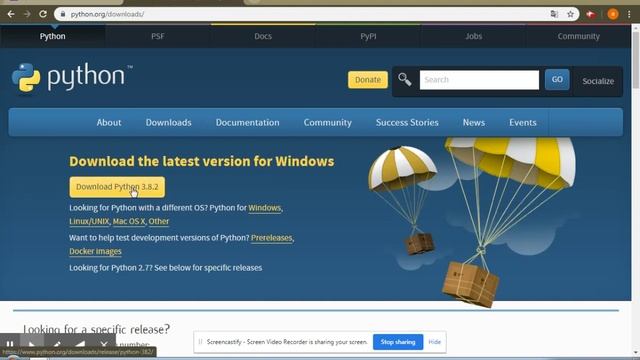Select the Screencastify pen tool
The height and width of the screenshot is (360, 640).
(x=57, y=344)
